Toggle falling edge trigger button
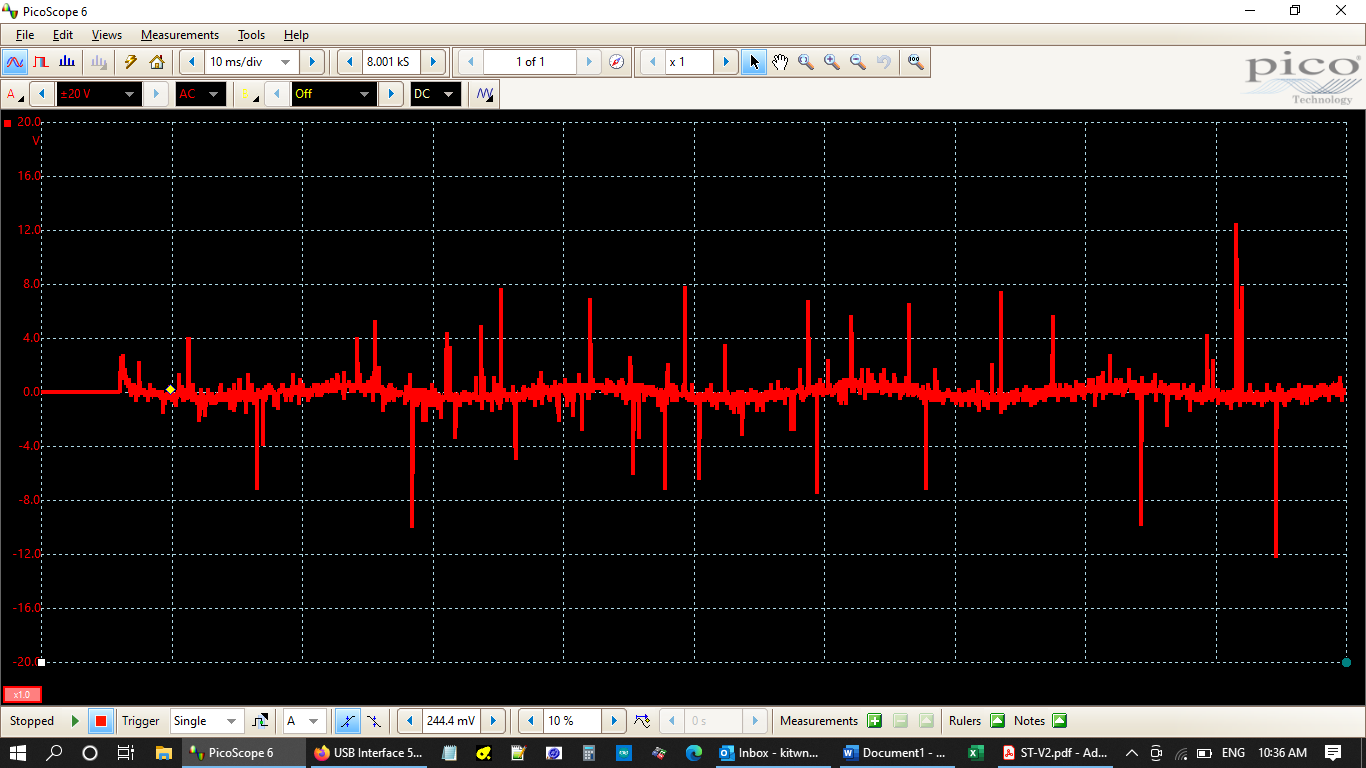1366x768 pixels. pos(373,721)
